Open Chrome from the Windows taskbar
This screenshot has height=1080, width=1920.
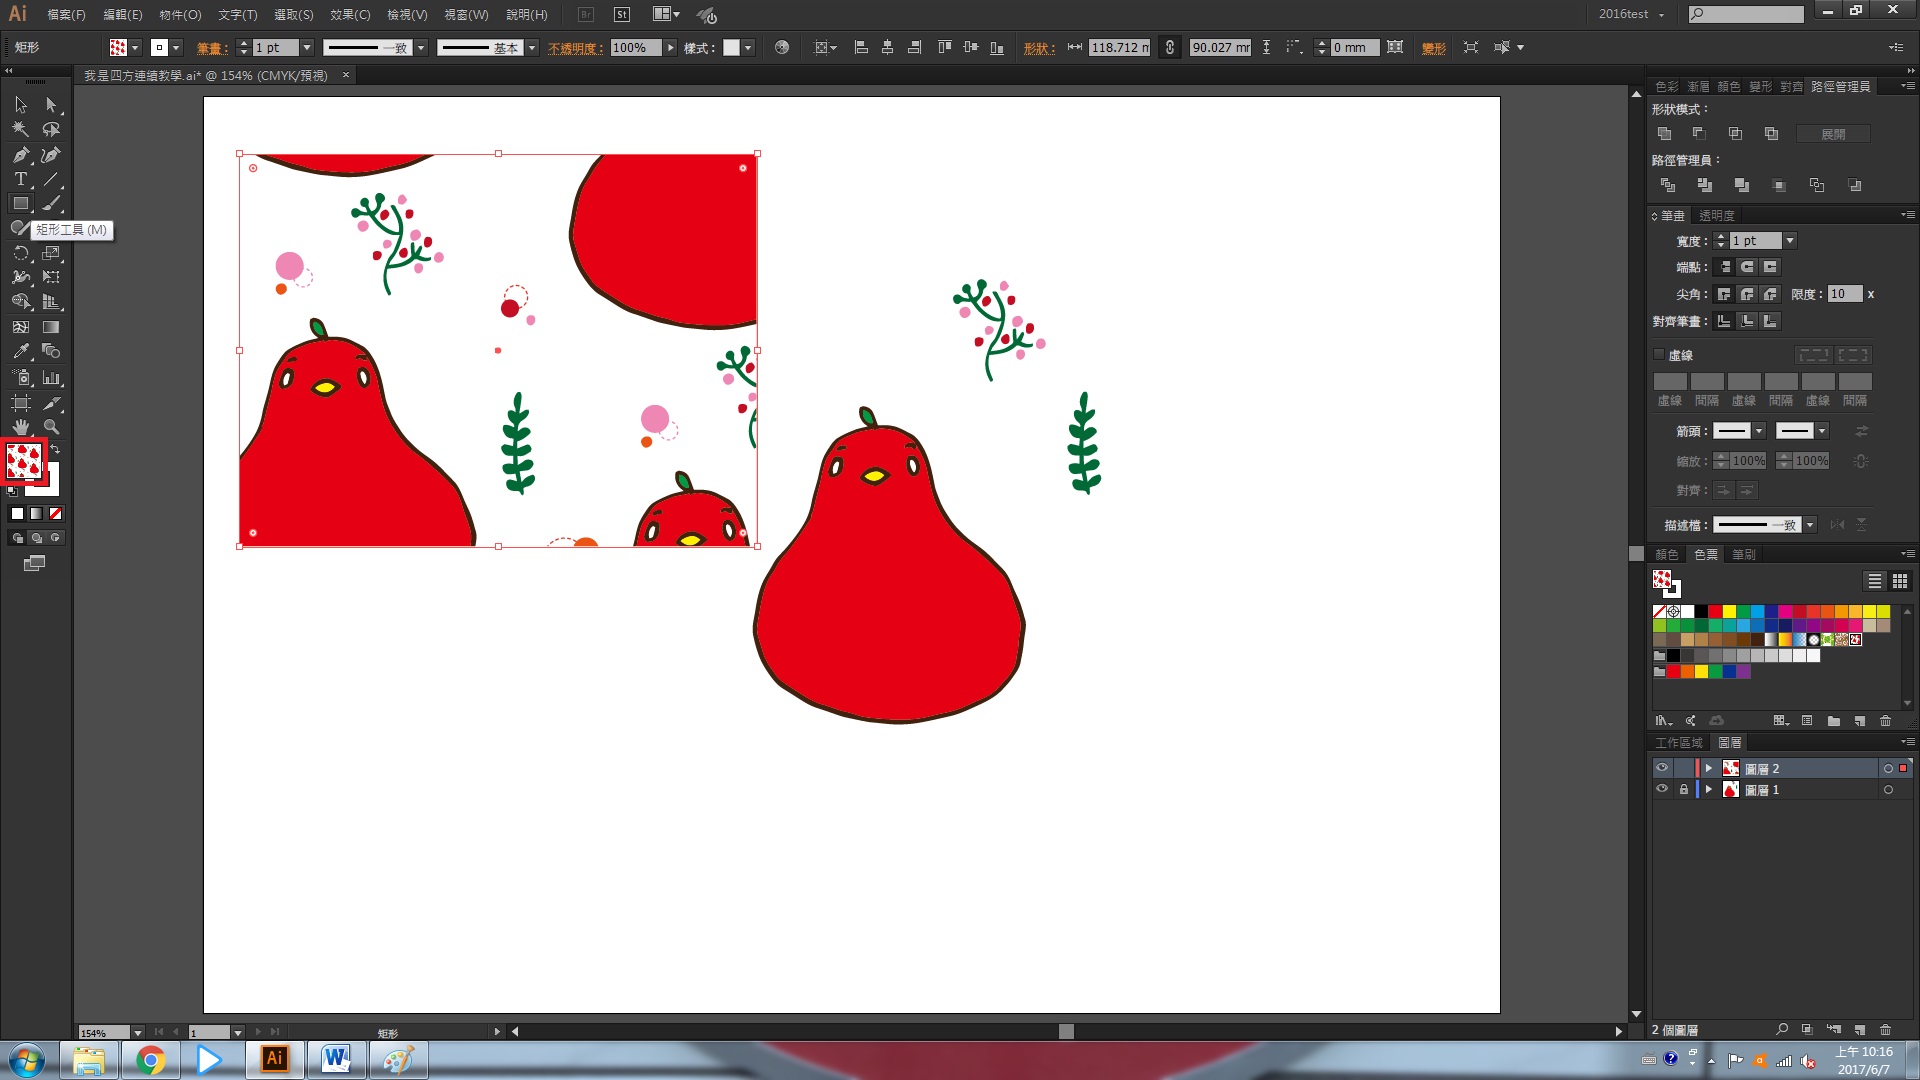(x=151, y=1060)
